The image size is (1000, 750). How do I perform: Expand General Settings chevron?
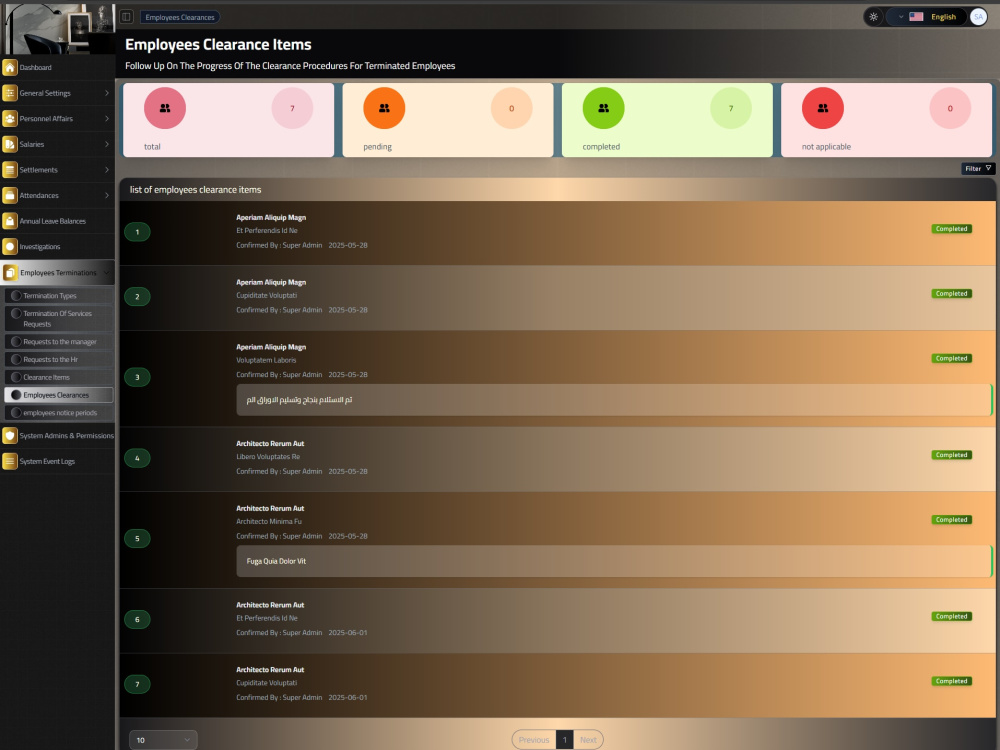point(107,93)
